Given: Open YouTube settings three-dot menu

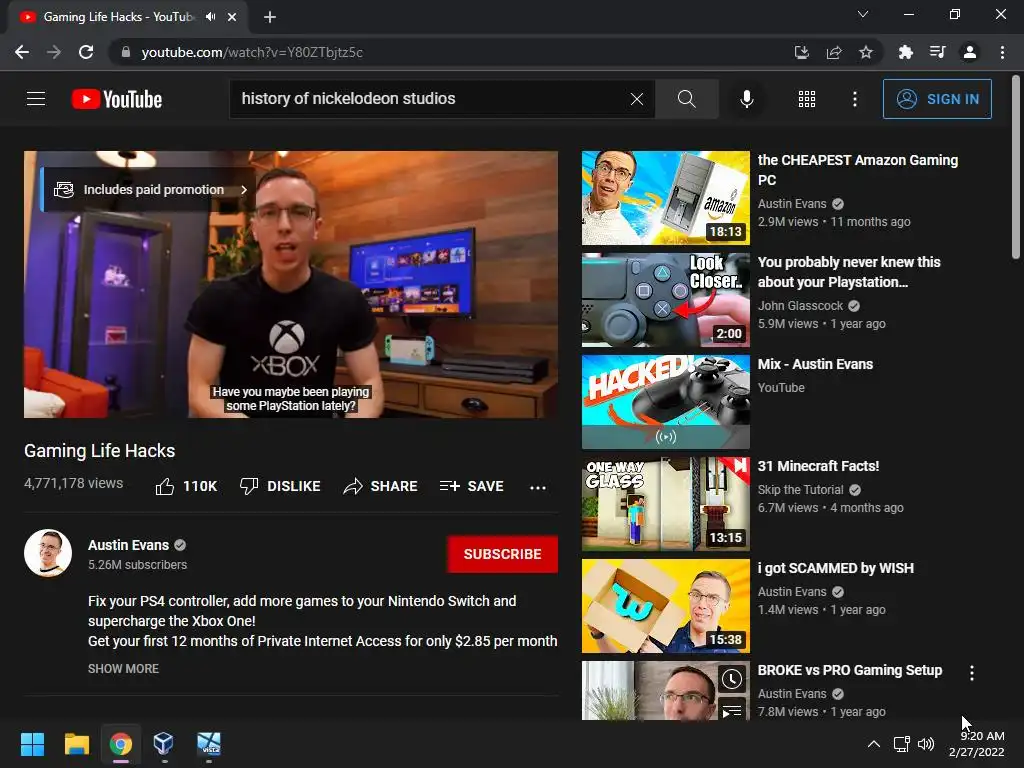Looking at the screenshot, I should (x=854, y=99).
